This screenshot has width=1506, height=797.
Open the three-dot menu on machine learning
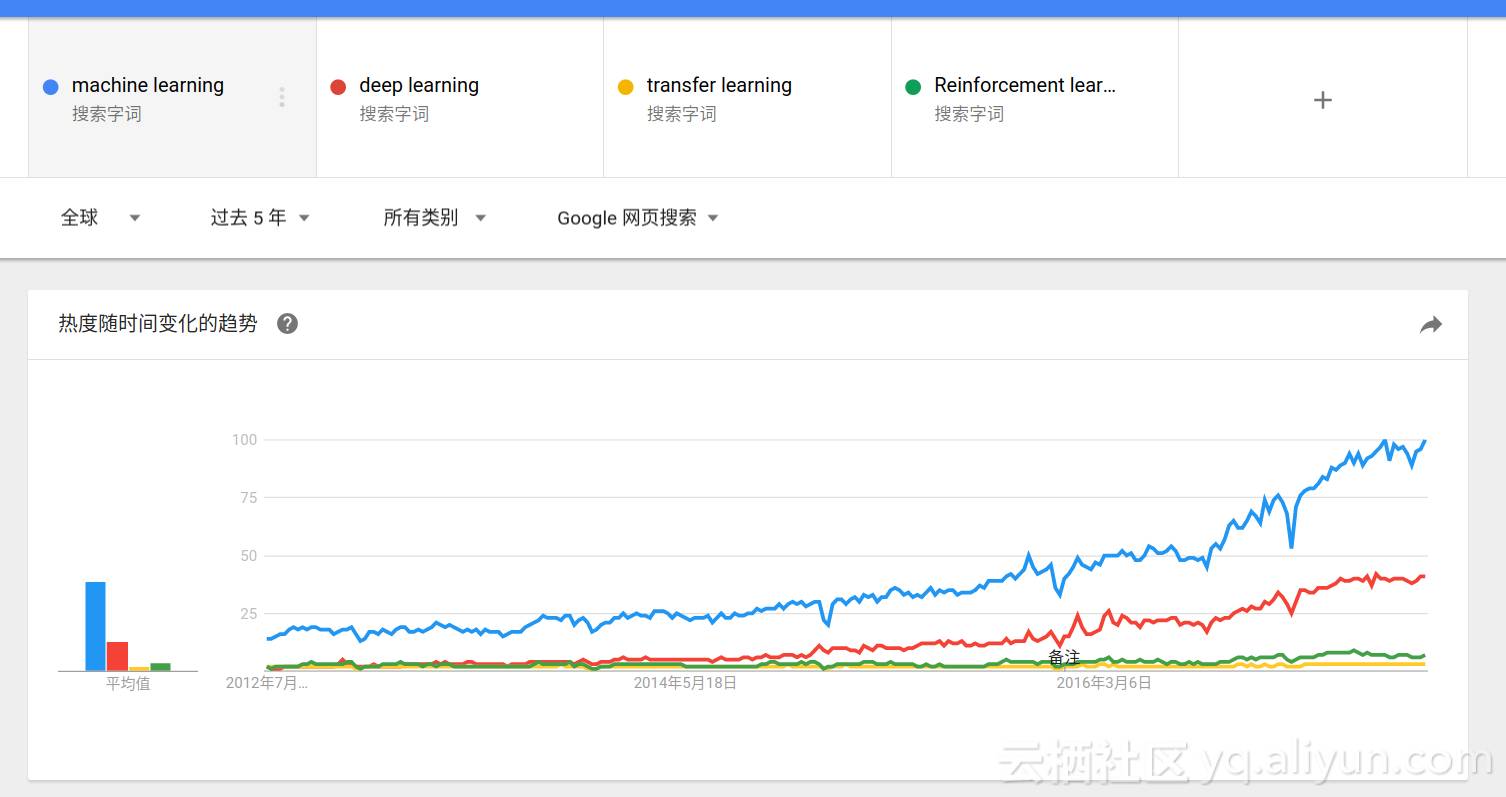point(282,97)
